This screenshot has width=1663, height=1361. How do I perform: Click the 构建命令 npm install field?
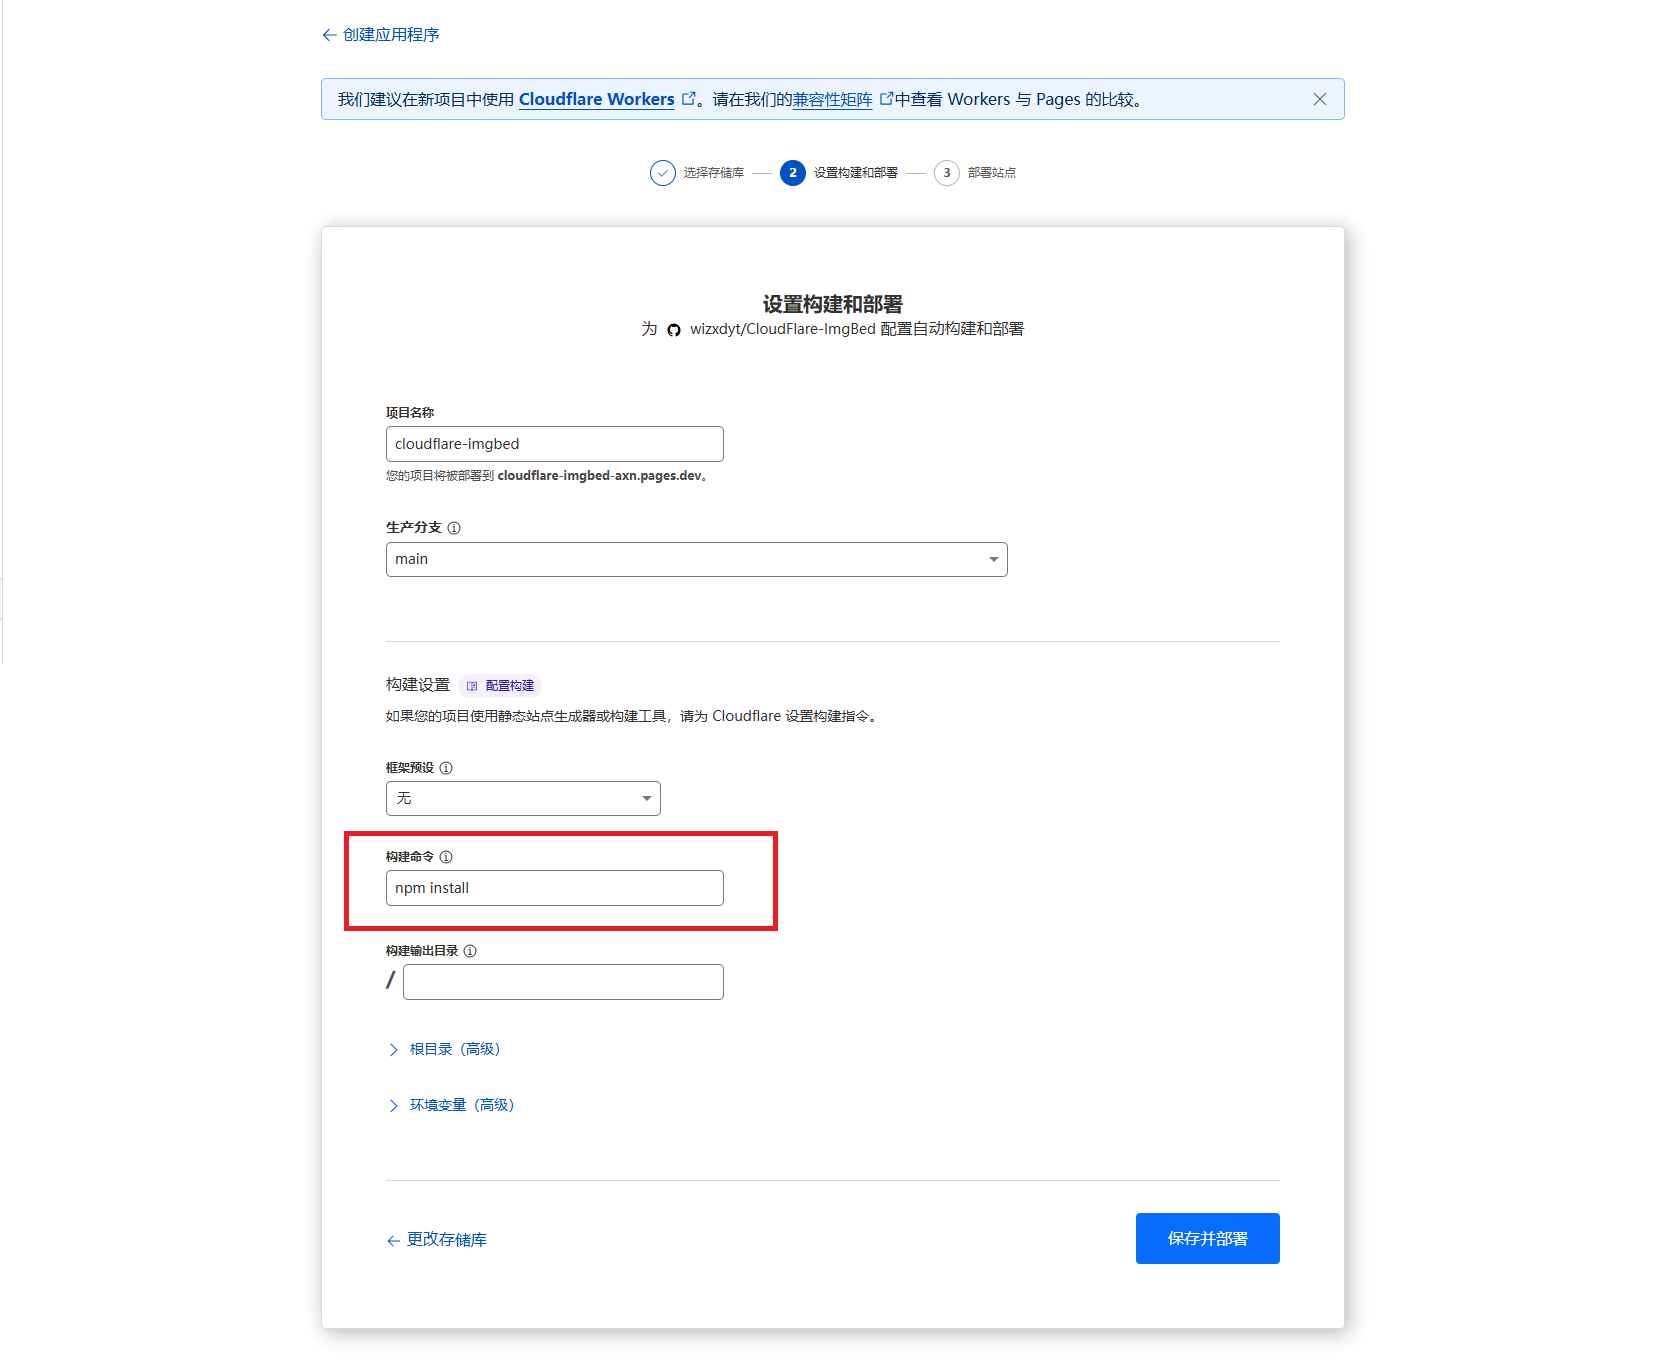tap(554, 888)
